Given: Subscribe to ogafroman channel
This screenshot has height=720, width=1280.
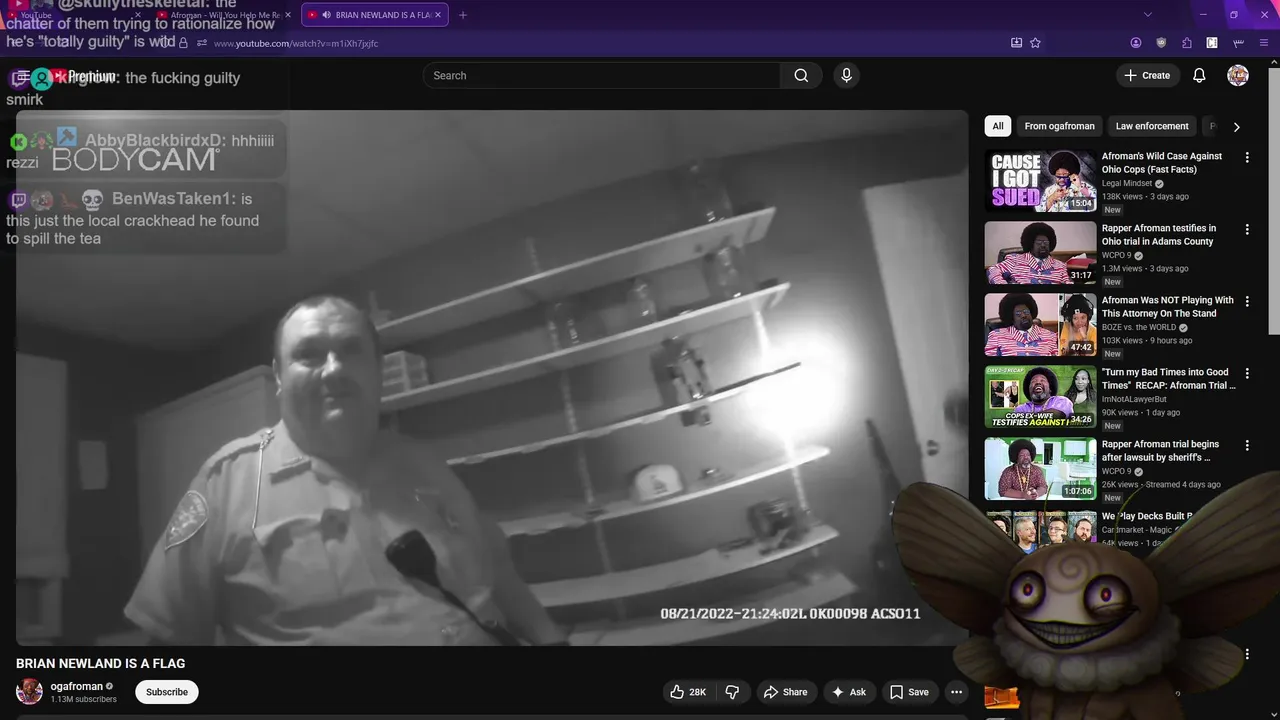Looking at the screenshot, I should click(x=167, y=692).
